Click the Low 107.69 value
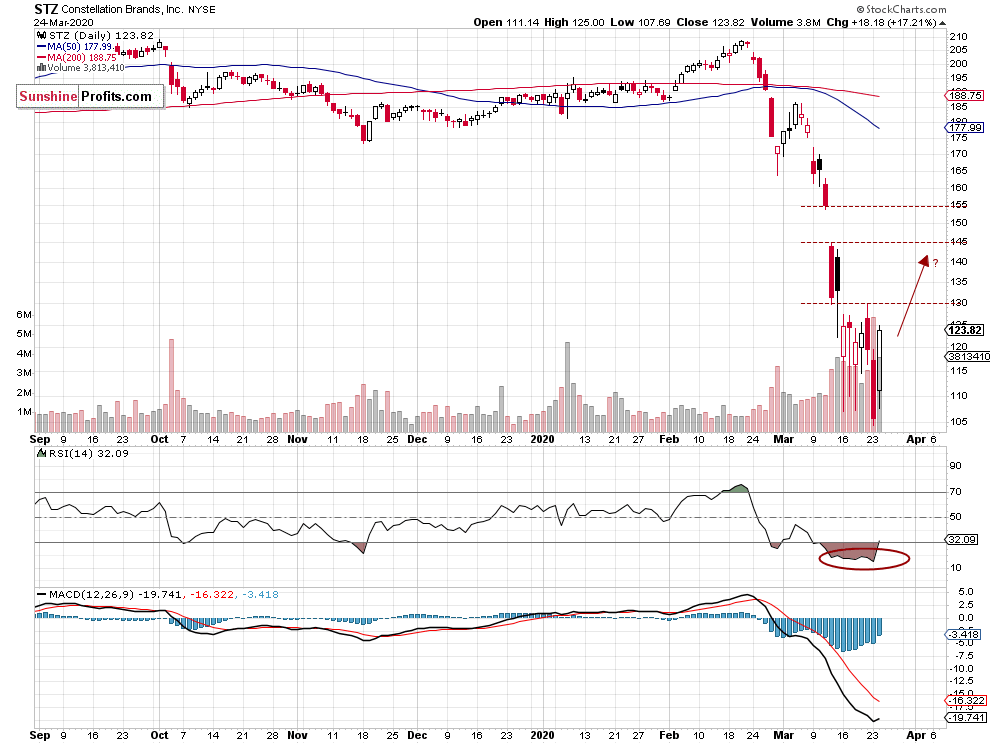990x744 pixels. click(640, 22)
